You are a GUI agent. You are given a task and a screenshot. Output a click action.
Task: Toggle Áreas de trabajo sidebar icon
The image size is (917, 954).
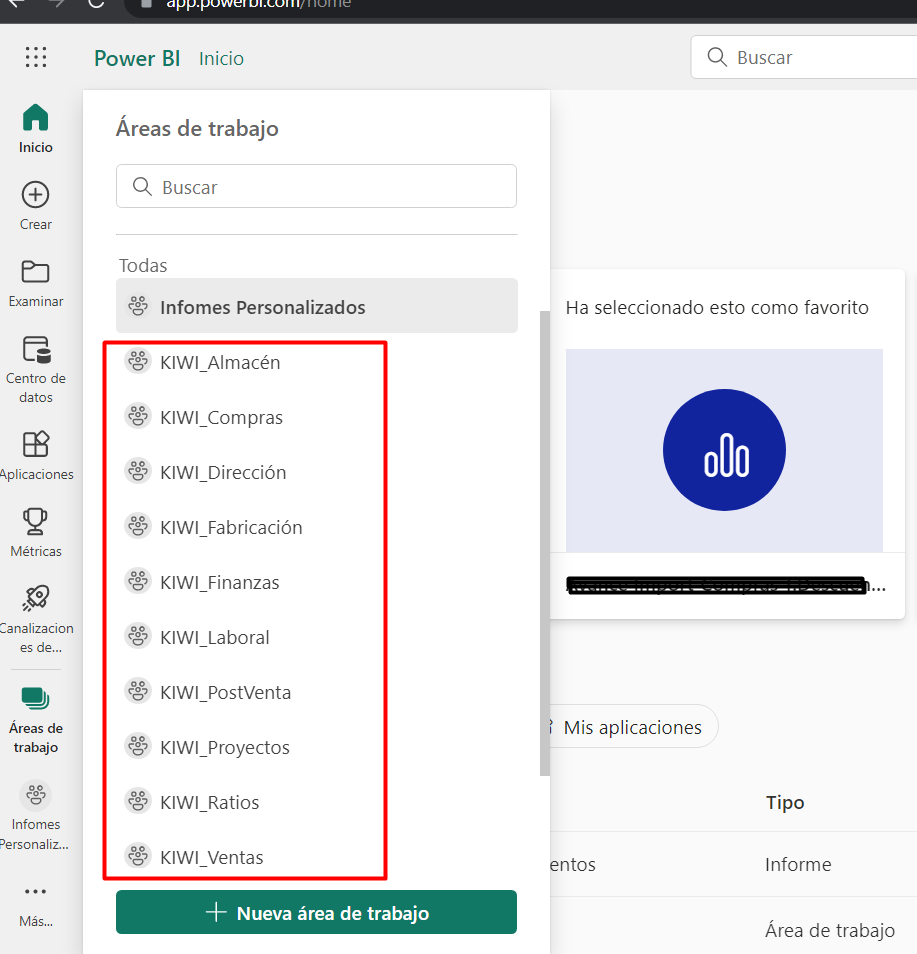pos(36,698)
